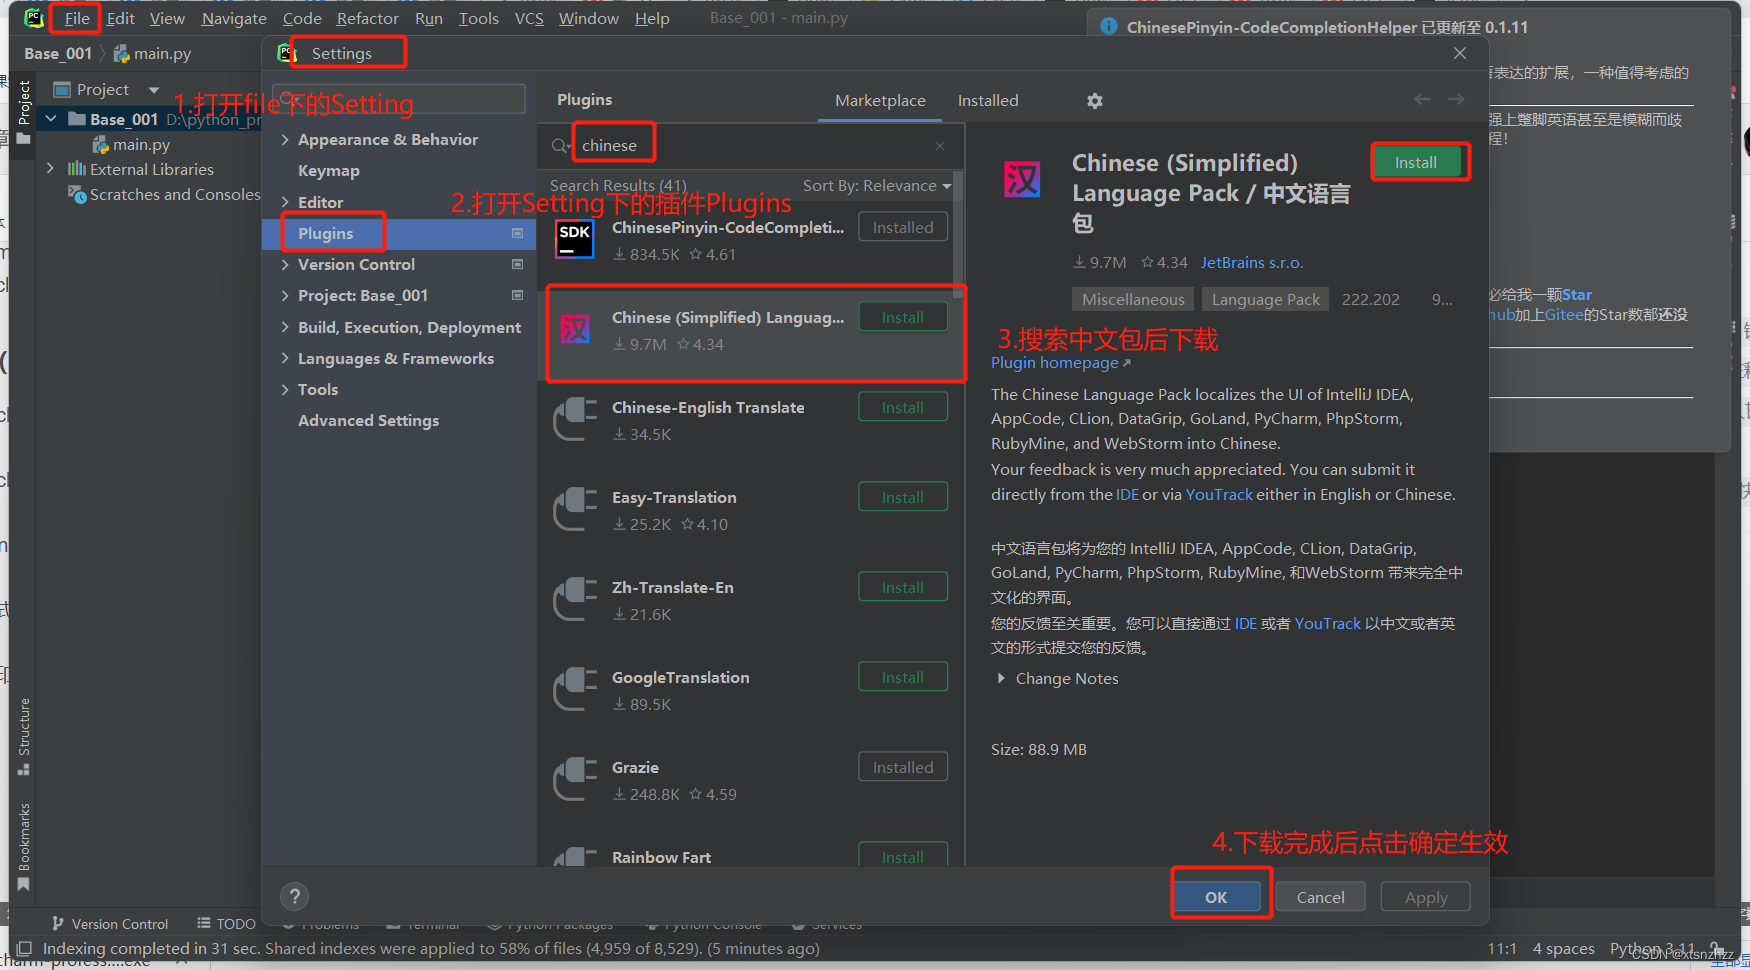Expand Version Control settings

pos(285,264)
